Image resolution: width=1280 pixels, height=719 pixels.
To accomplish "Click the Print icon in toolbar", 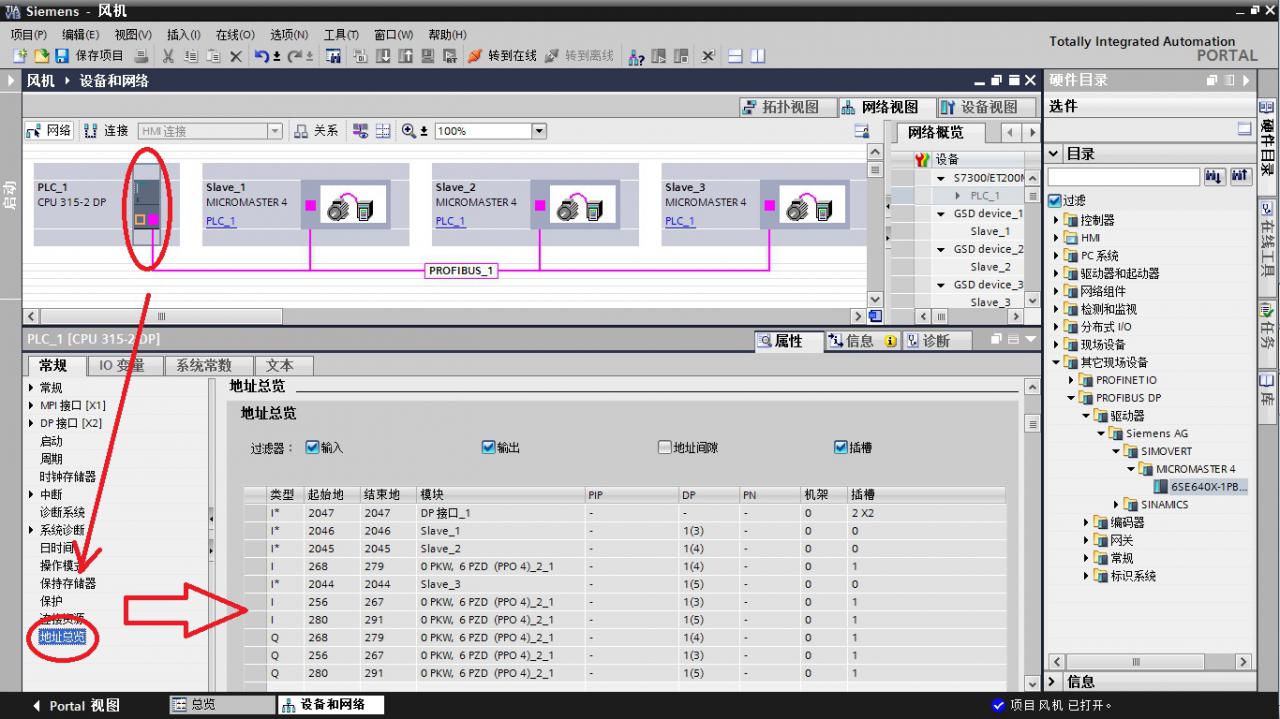I will pos(141,56).
